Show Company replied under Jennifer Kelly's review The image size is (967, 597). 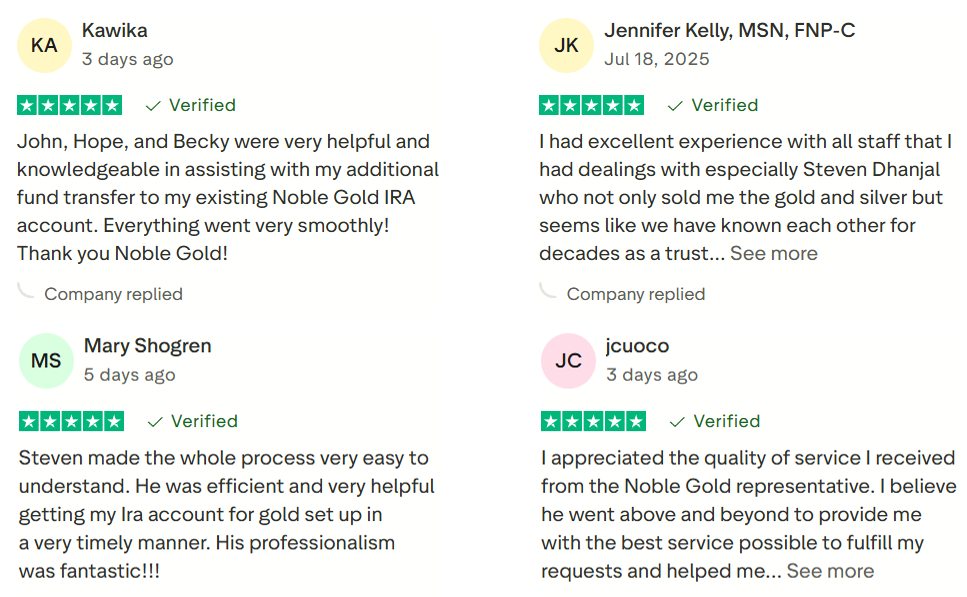click(x=635, y=294)
